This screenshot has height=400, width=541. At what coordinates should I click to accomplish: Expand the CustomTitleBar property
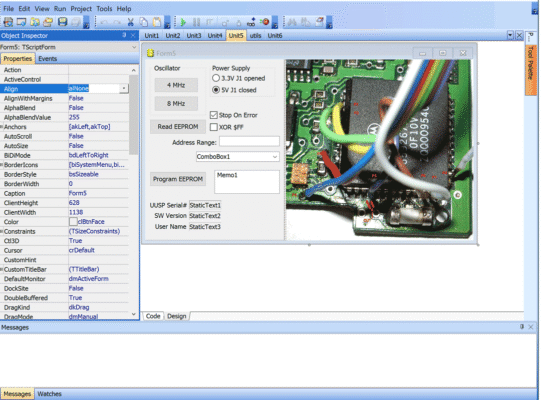pos(1,269)
